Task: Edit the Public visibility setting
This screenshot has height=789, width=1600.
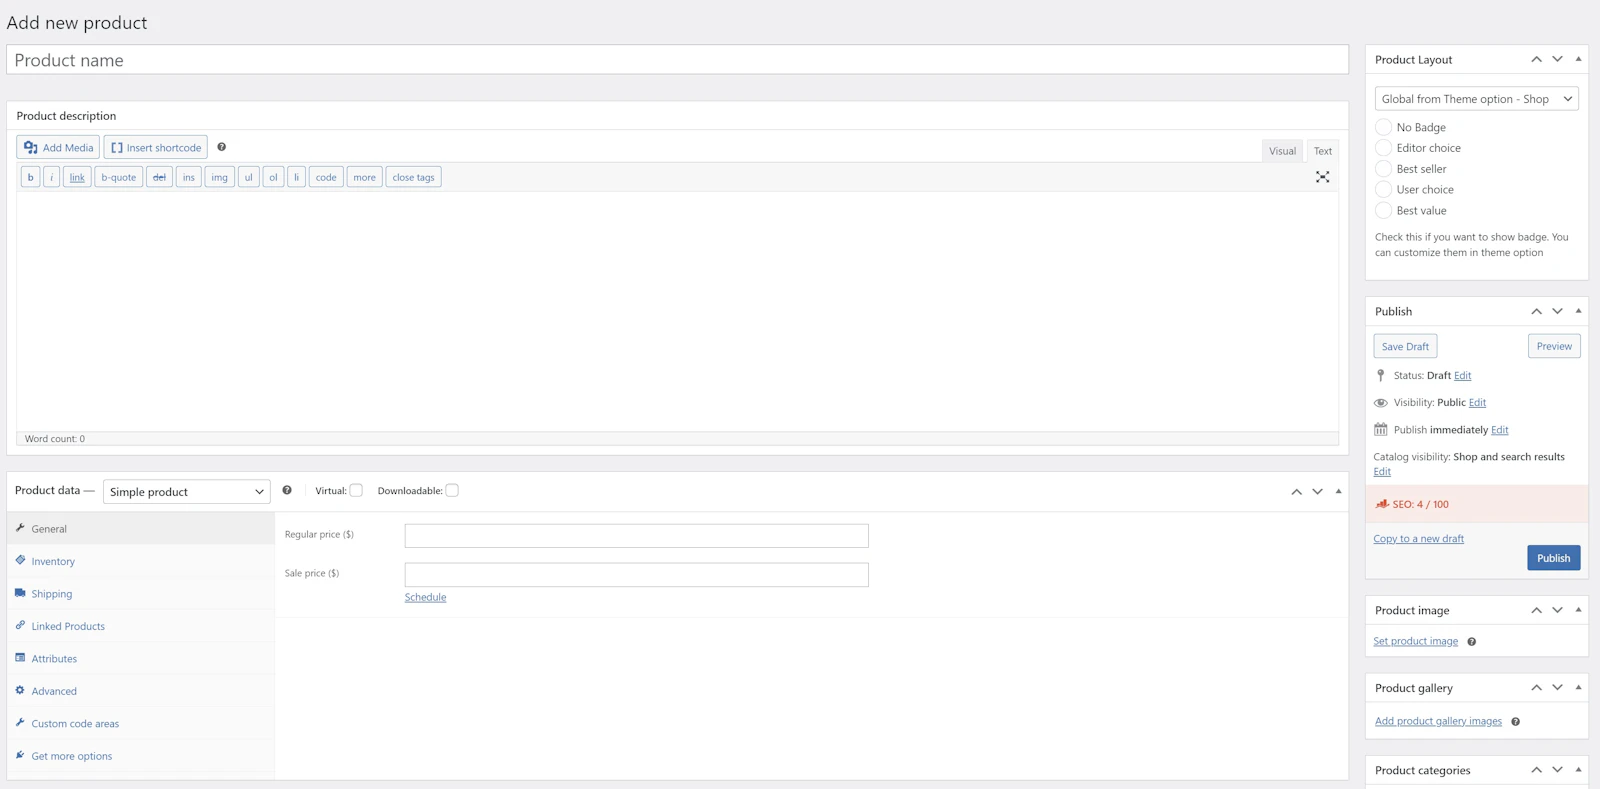Action: click(1477, 403)
